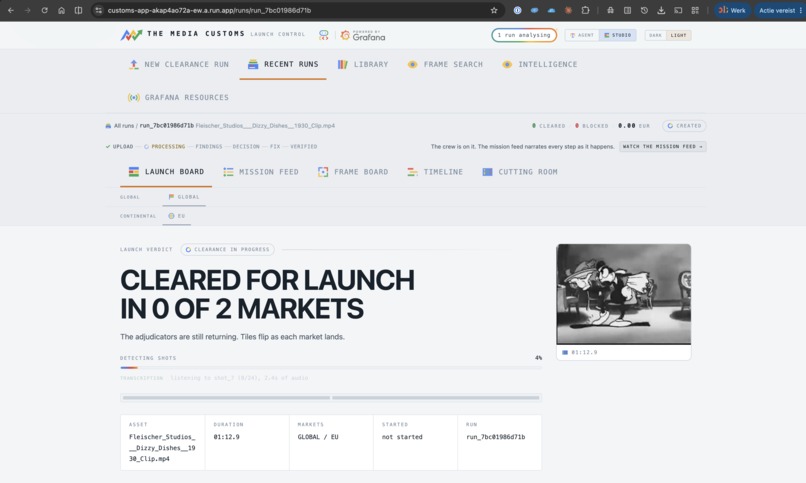The width and height of the screenshot is (806, 483).
Task: Click the Library books icon
Action: coord(342,64)
